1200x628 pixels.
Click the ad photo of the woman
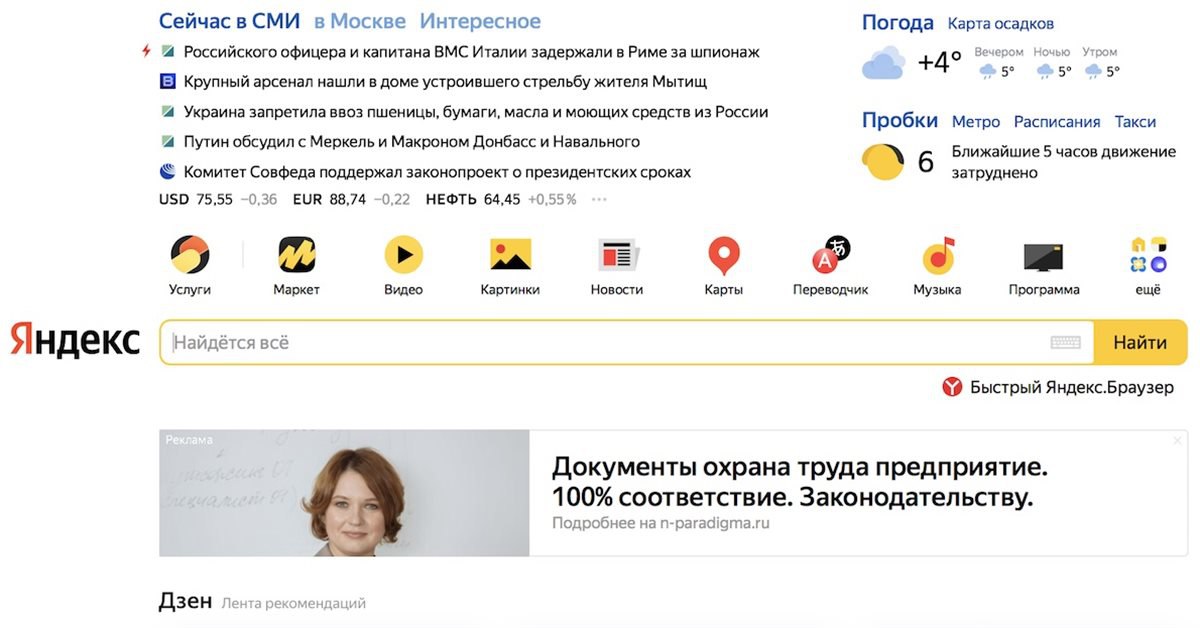(x=344, y=493)
